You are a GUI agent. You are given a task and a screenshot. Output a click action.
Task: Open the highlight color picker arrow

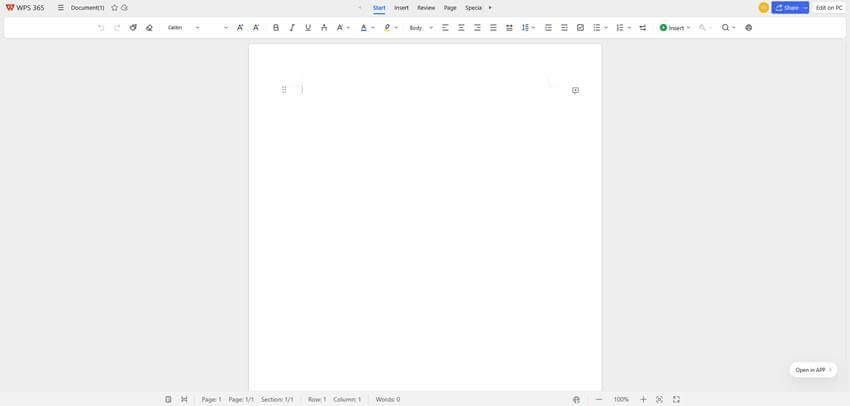(396, 28)
